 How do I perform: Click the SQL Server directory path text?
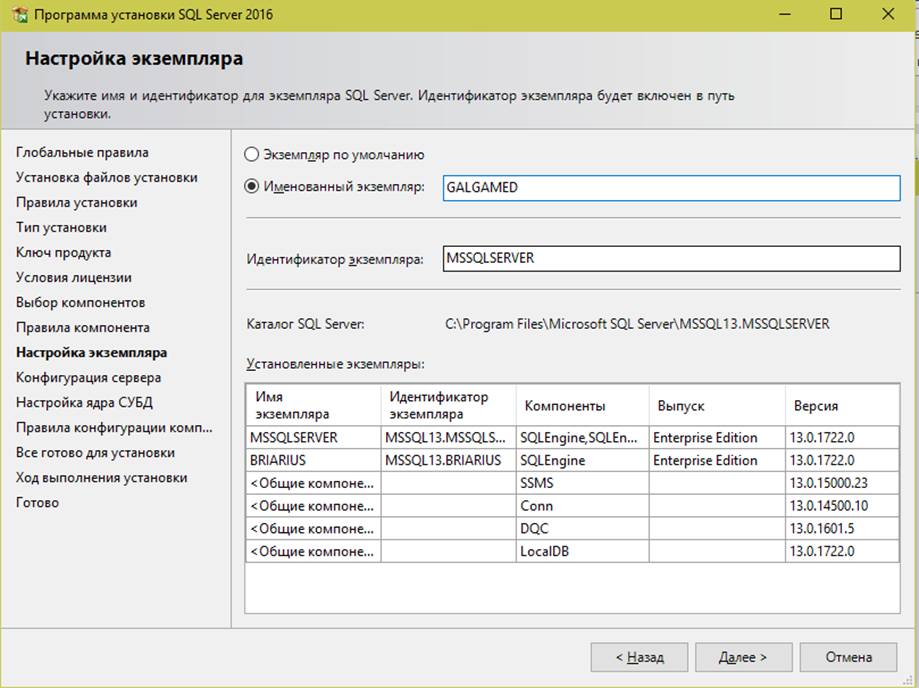click(637, 324)
